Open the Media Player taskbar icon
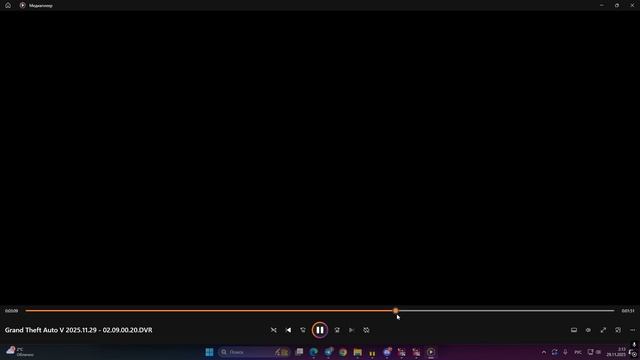The height and width of the screenshot is (360, 640). click(431, 352)
